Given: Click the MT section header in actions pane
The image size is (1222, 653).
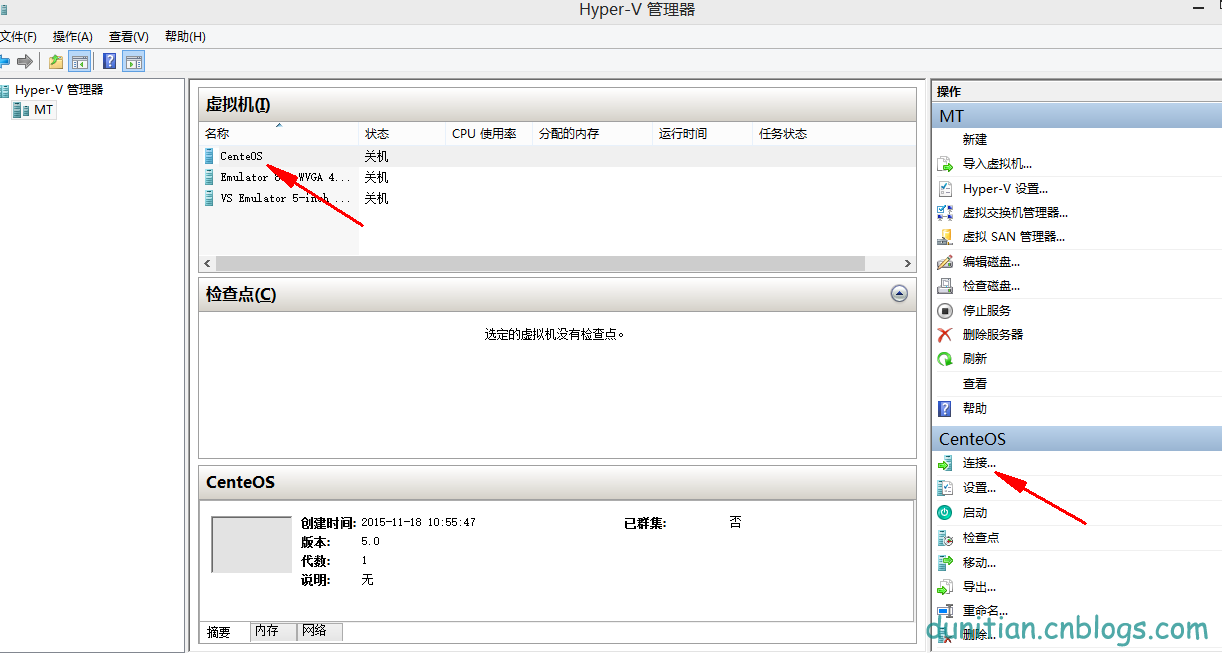Looking at the screenshot, I should (x=1077, y=116).
